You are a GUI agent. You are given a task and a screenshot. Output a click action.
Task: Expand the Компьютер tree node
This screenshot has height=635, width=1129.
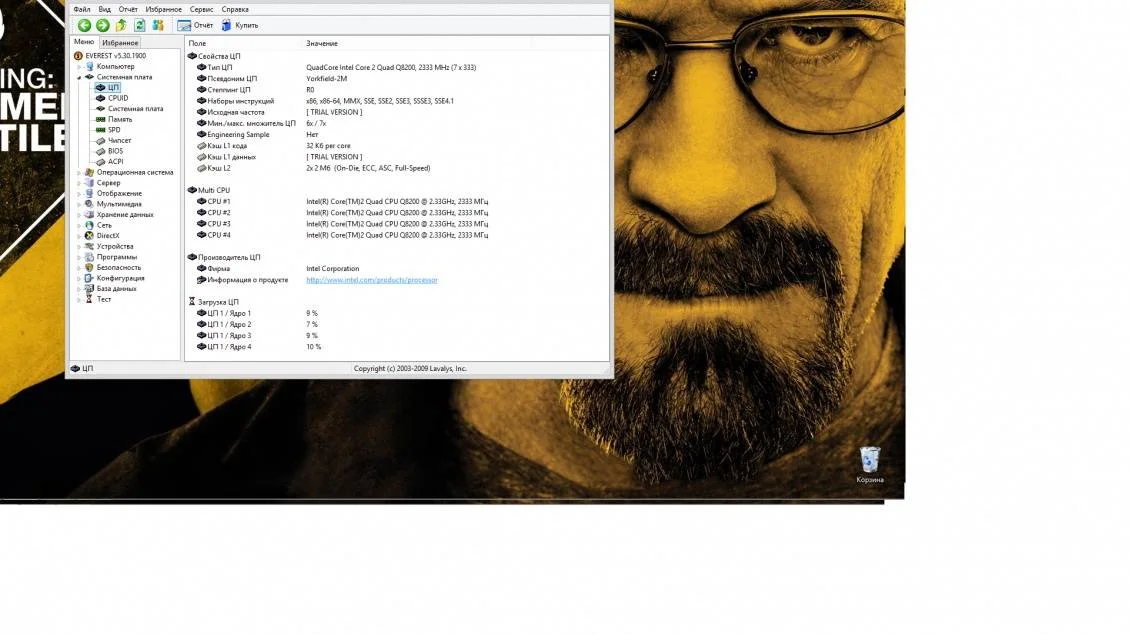pos(79,66)
